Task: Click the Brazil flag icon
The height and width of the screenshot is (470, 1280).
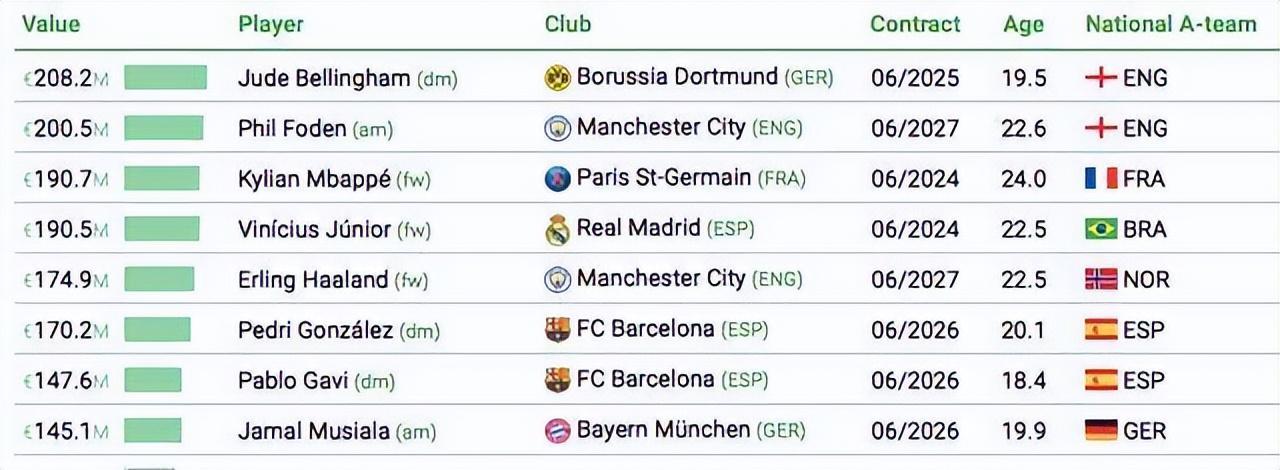Action: tap(1101, 229)
